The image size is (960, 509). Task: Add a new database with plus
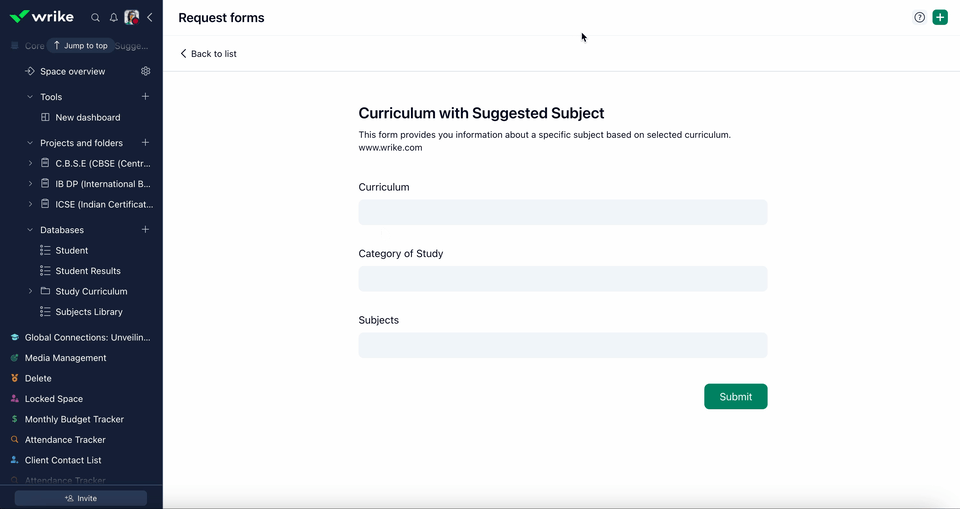[x=145, y=229]
